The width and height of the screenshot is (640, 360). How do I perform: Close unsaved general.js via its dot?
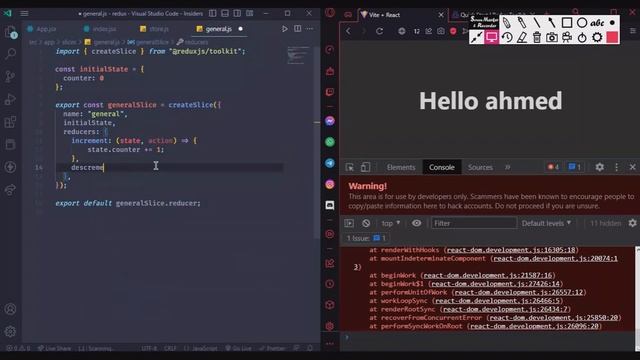(x=240, y=29)
